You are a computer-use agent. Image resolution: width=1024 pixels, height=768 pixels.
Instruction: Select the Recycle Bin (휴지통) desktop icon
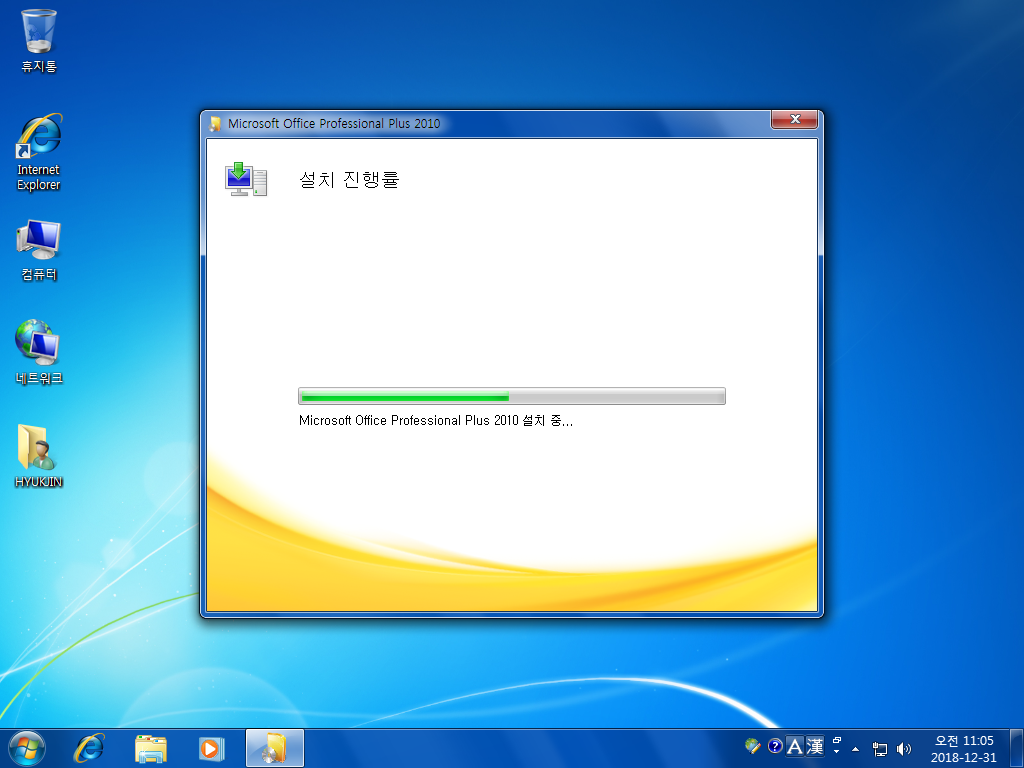(x=39, y=40)
